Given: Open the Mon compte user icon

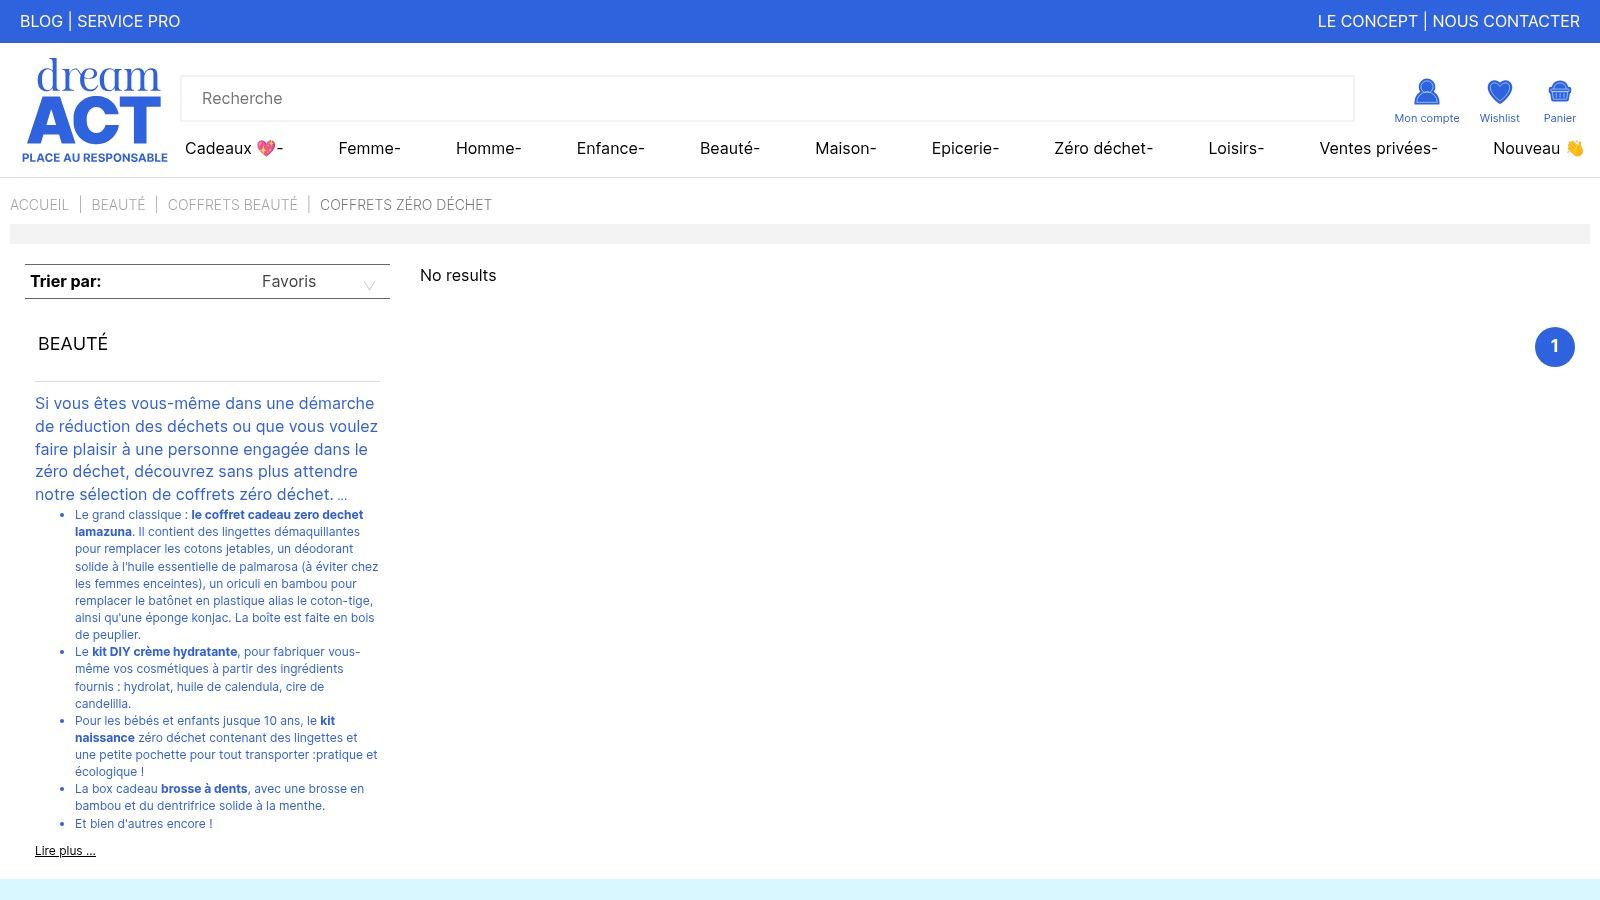Looking at the screenshot, I should coord(1426,93).
